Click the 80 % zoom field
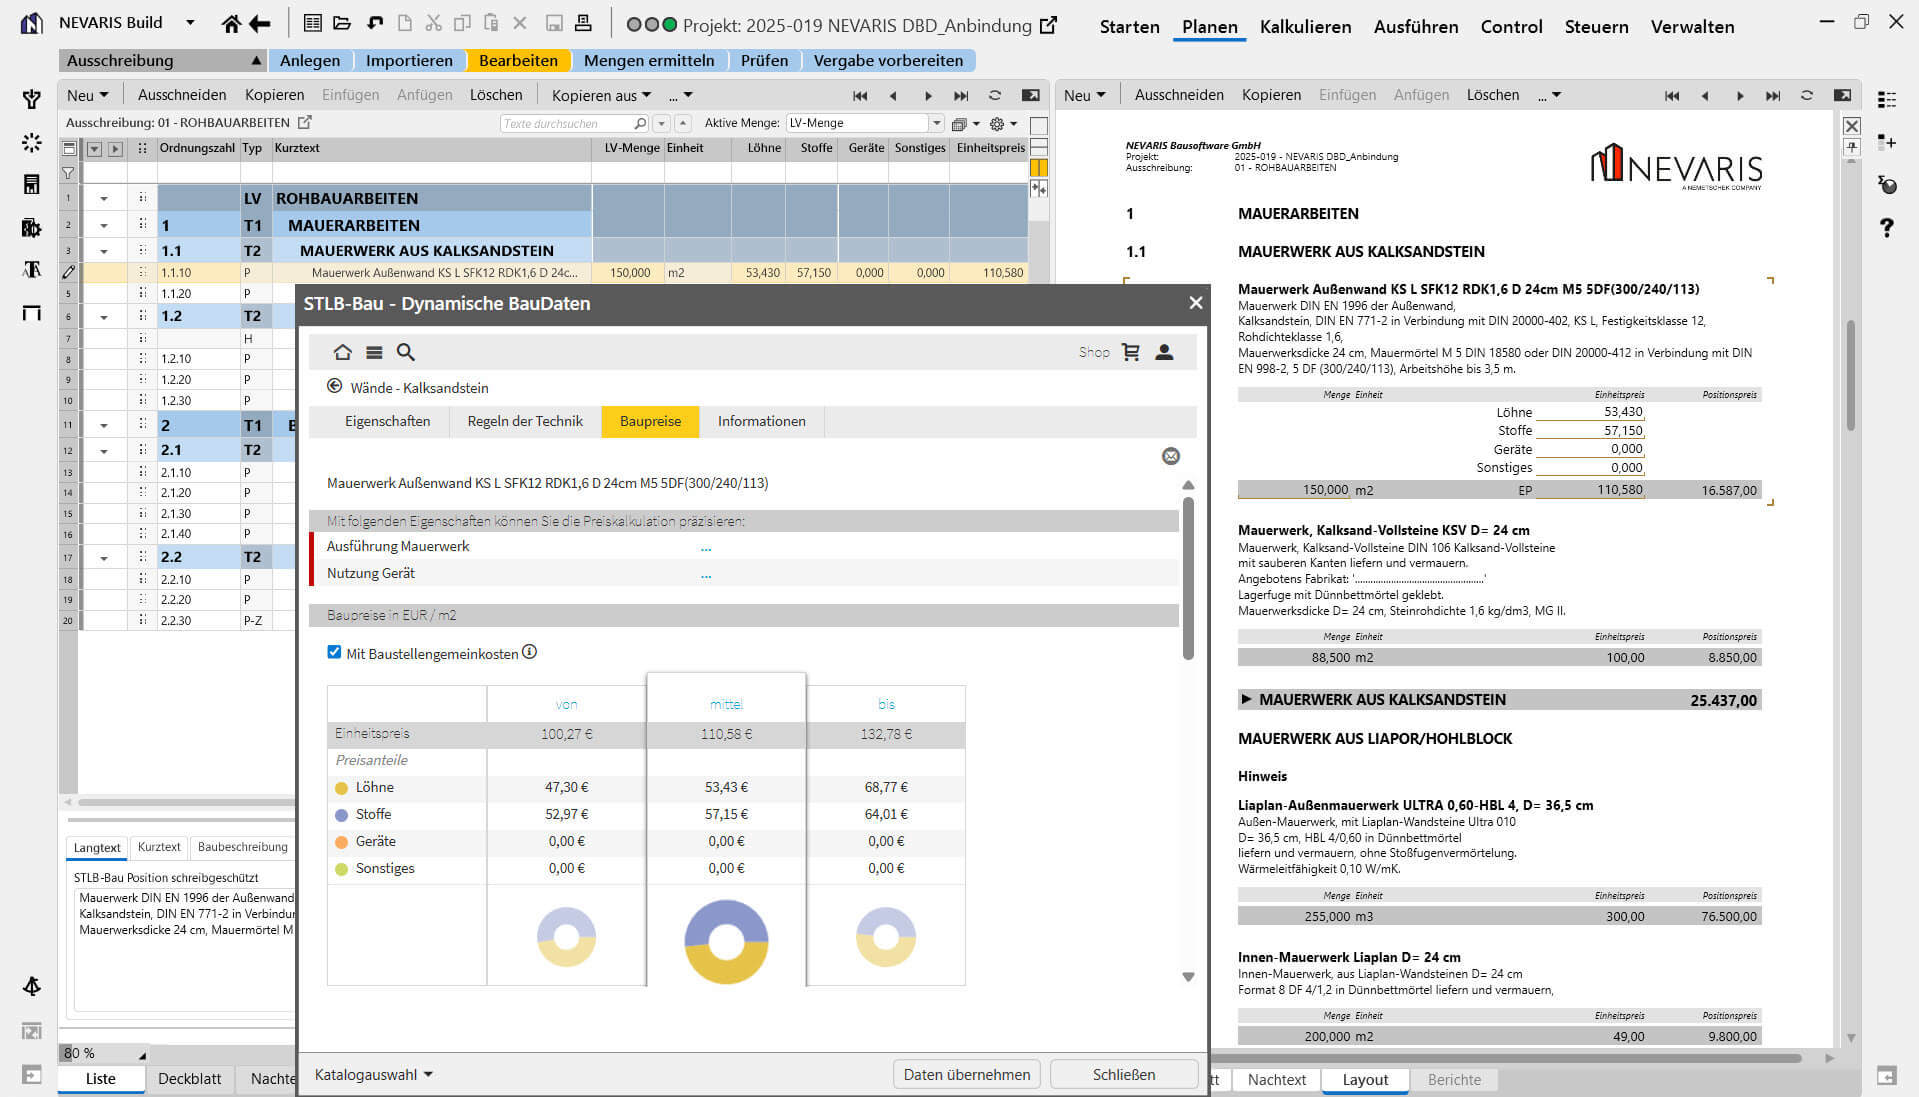Viewport: 1919px width, 1097px height. click(102, 1053)
